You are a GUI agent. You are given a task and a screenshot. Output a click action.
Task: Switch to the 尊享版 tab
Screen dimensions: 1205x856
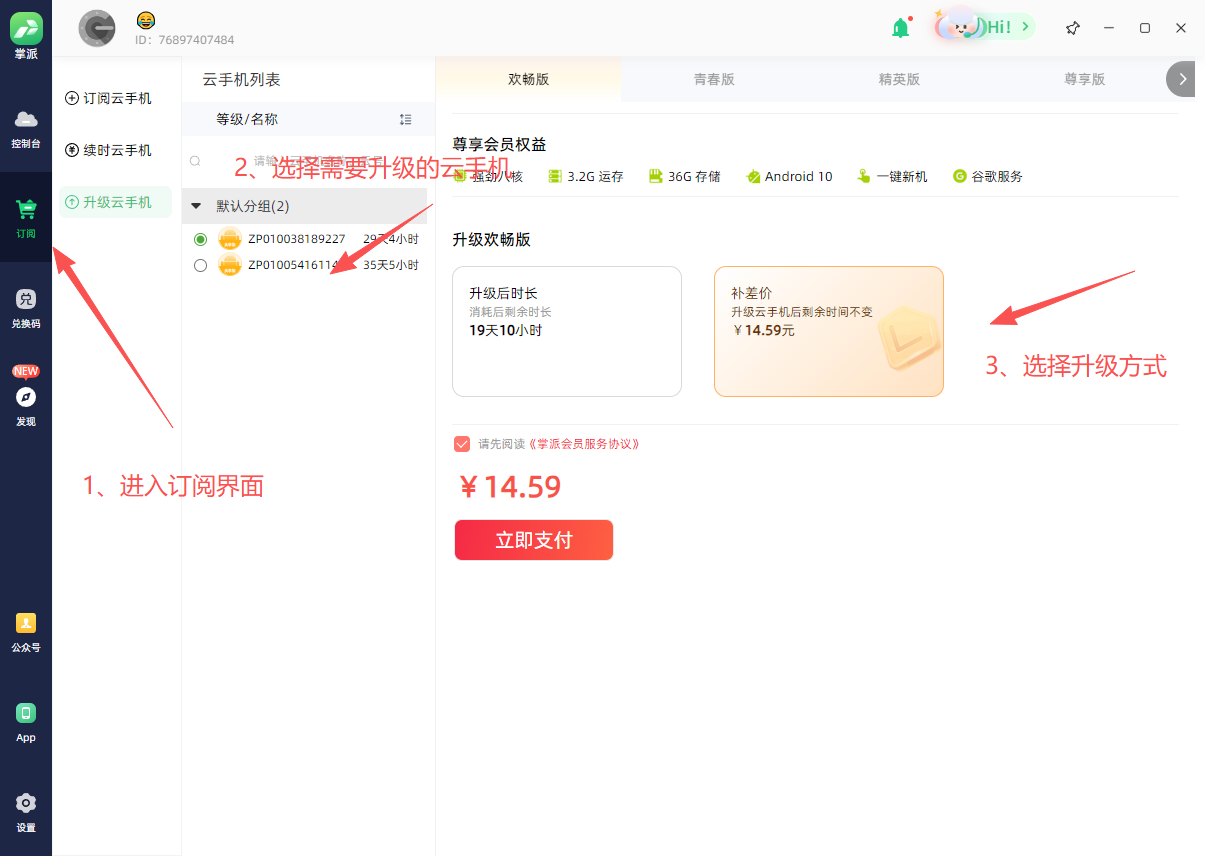1084,80
